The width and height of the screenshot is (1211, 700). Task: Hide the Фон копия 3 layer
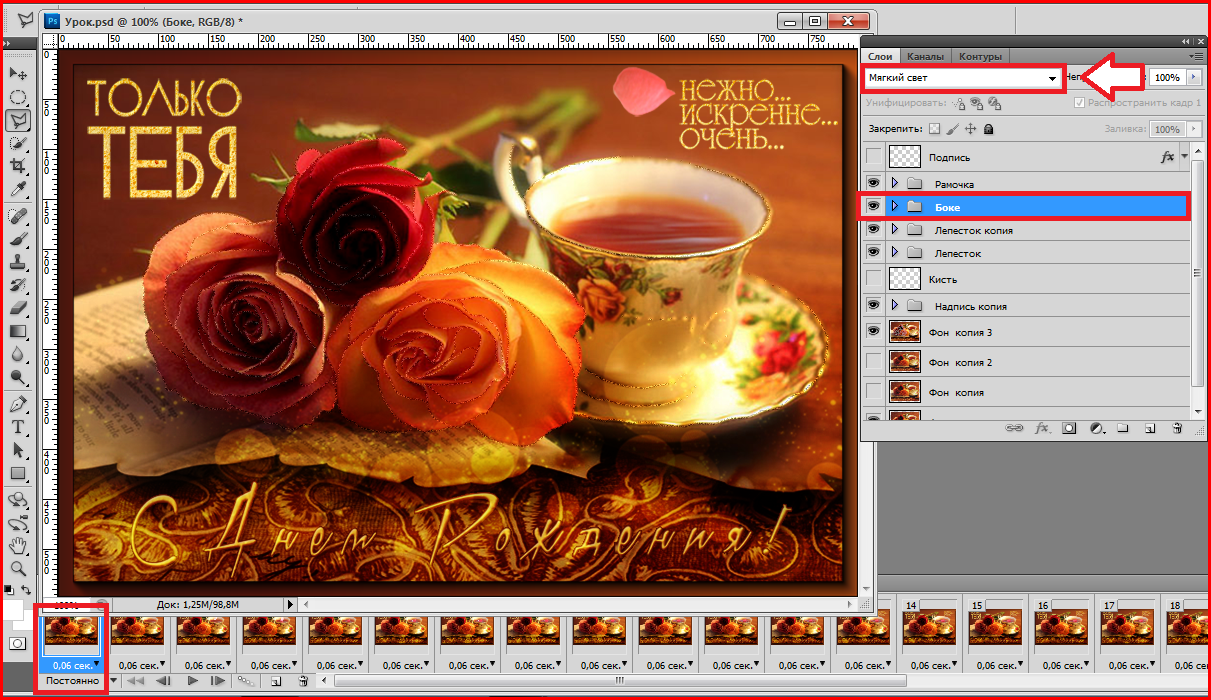[x=874, y=331]
